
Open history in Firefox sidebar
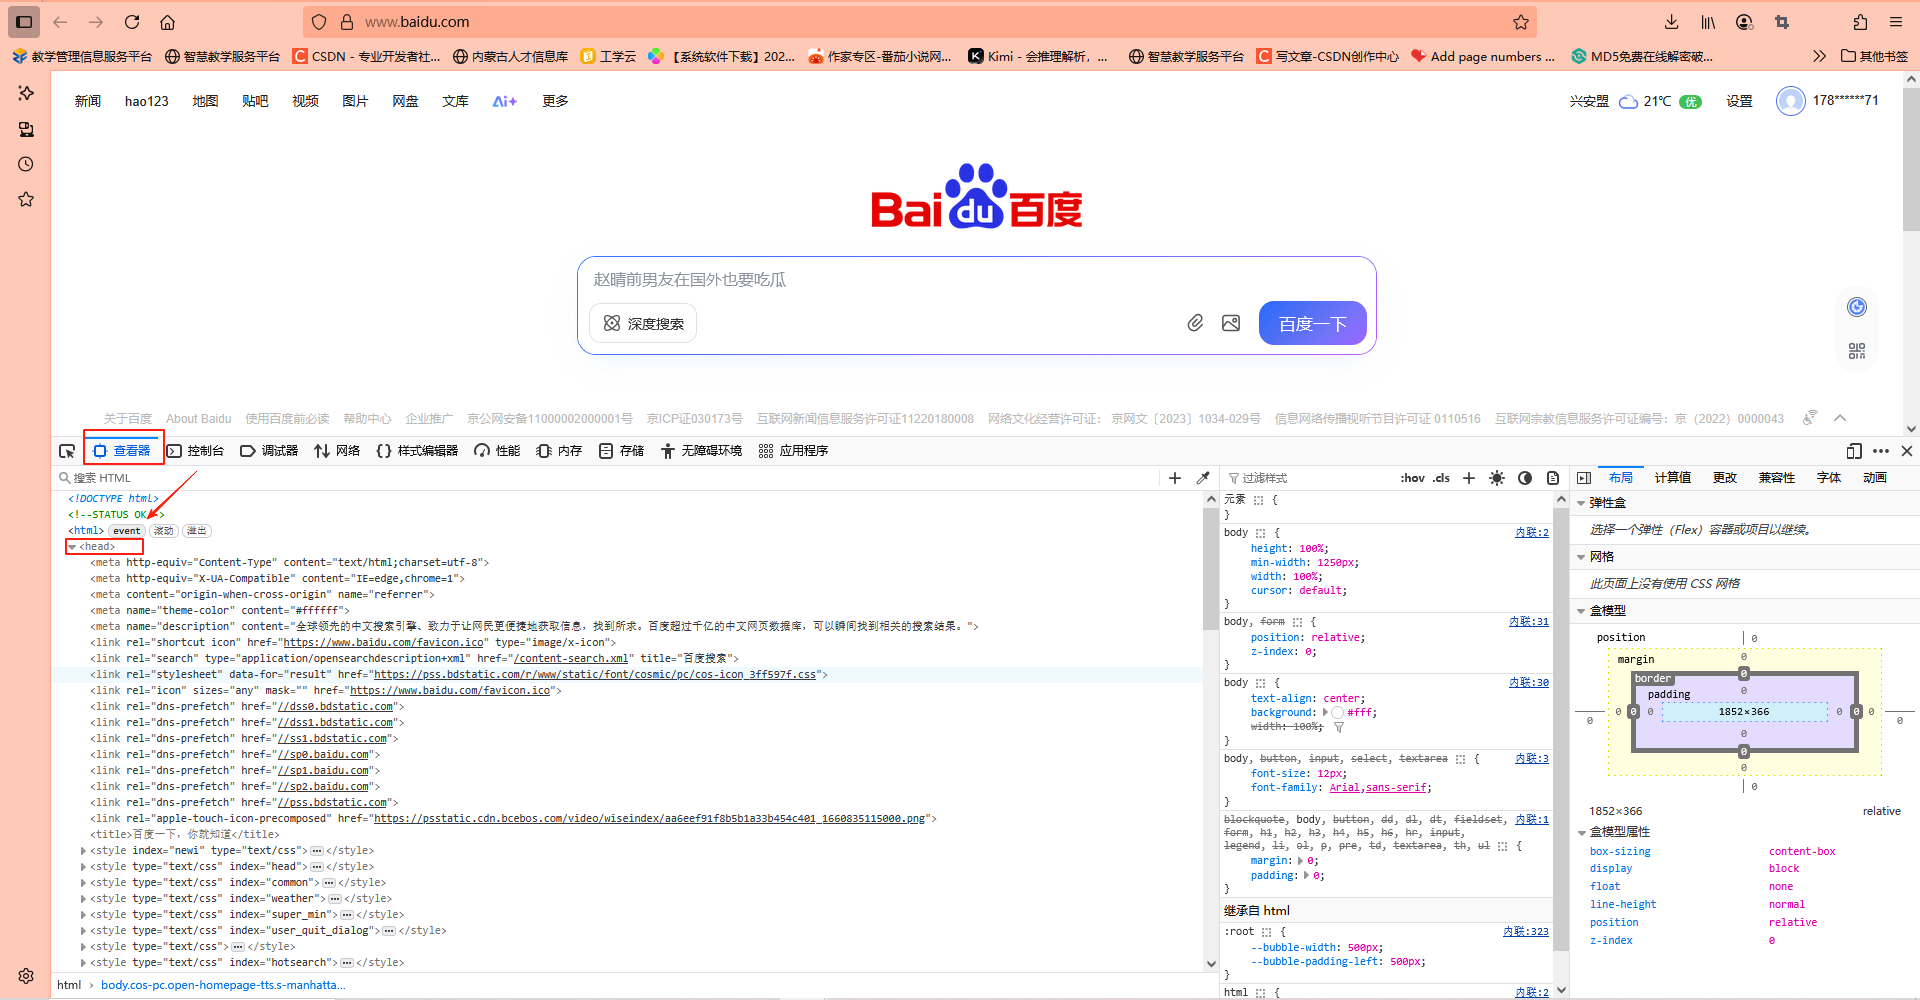(26, 164)
